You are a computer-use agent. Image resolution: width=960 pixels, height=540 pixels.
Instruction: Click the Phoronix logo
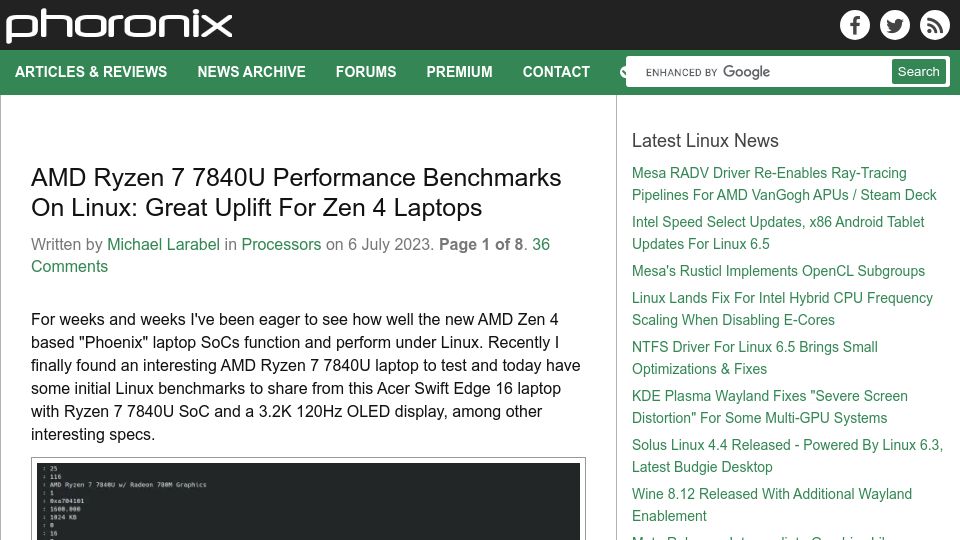click(119, 26)
